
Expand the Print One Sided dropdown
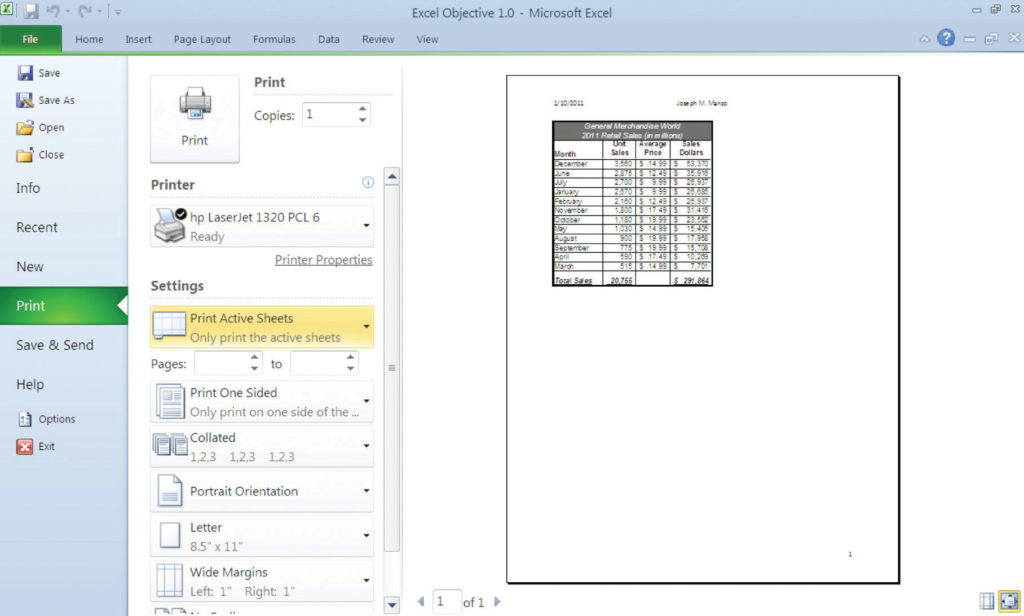262,402
